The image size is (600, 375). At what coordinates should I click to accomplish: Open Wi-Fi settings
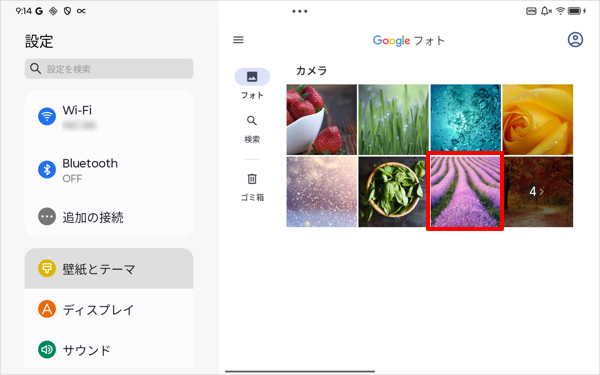coord(109,117)
